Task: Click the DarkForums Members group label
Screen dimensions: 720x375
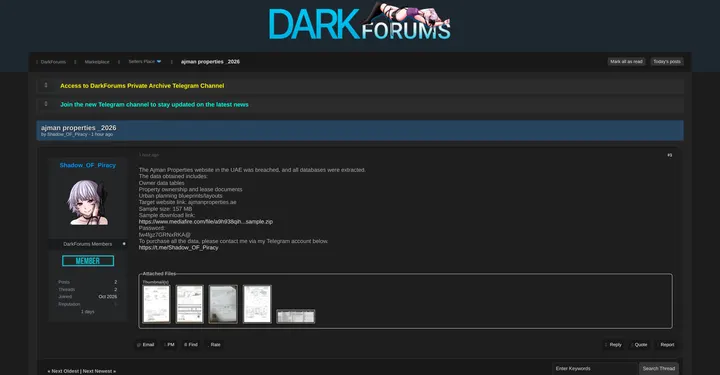Action: coord(88,244)
